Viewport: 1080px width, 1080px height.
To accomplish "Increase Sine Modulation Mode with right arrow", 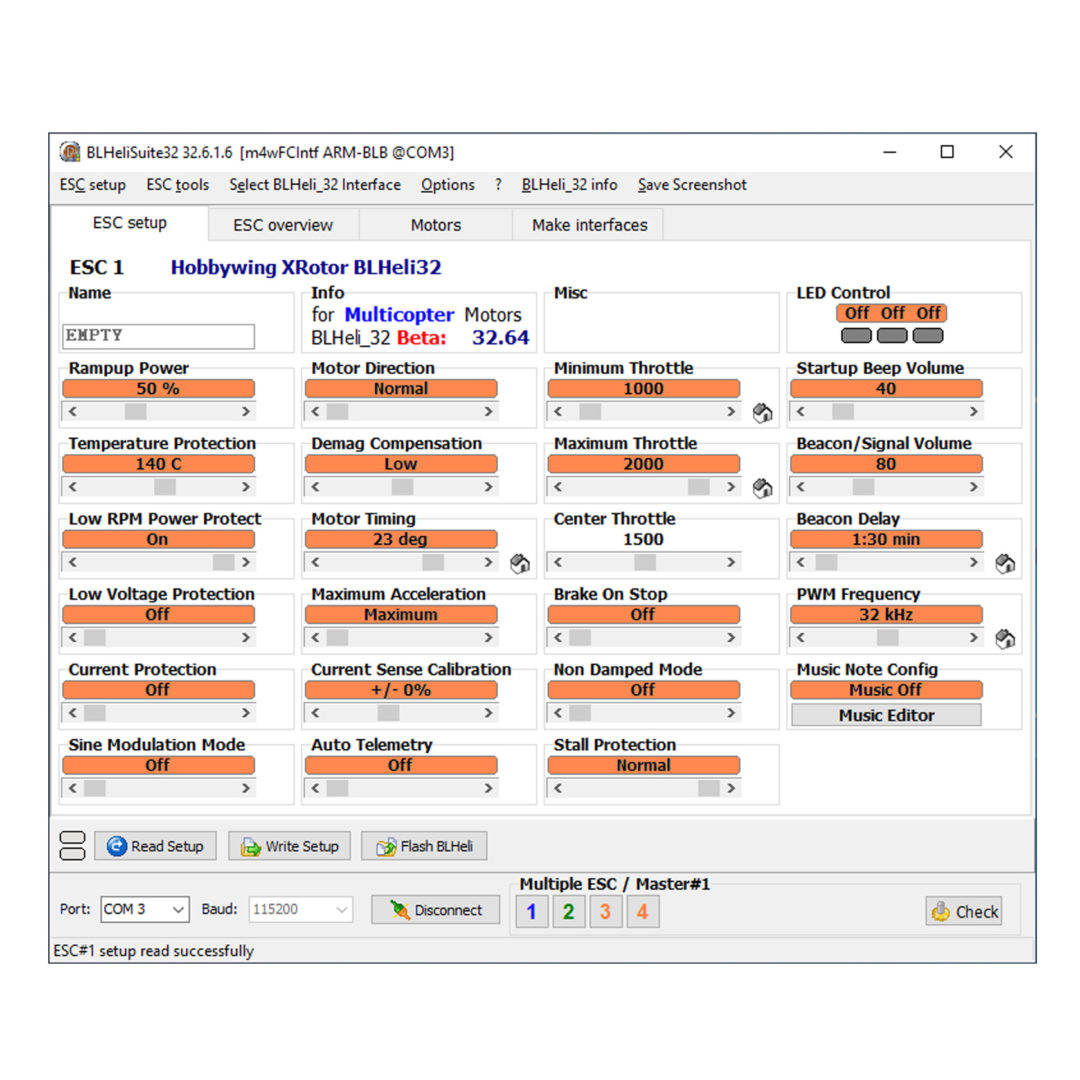I will (246, 788).
